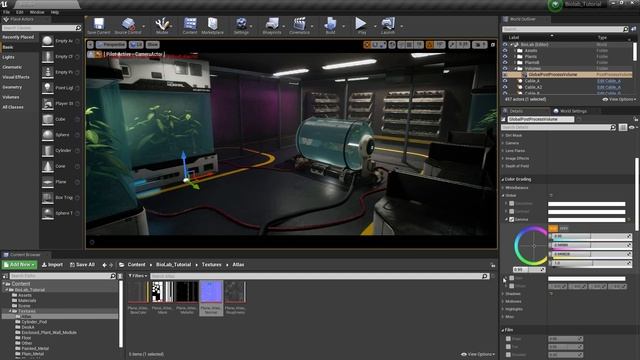The image size is (640, 360).
Task: Select the Plane placement icon
Action: coord(48,182)
